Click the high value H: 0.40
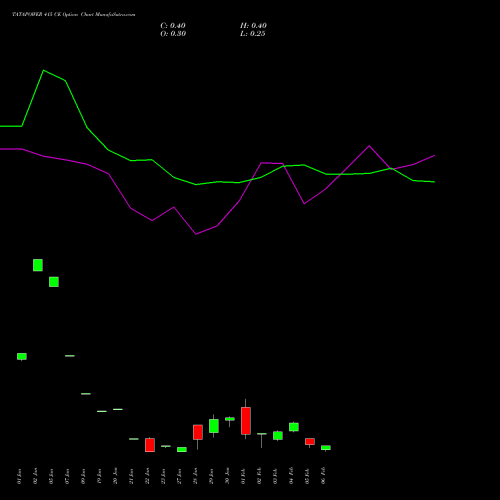 253,26
